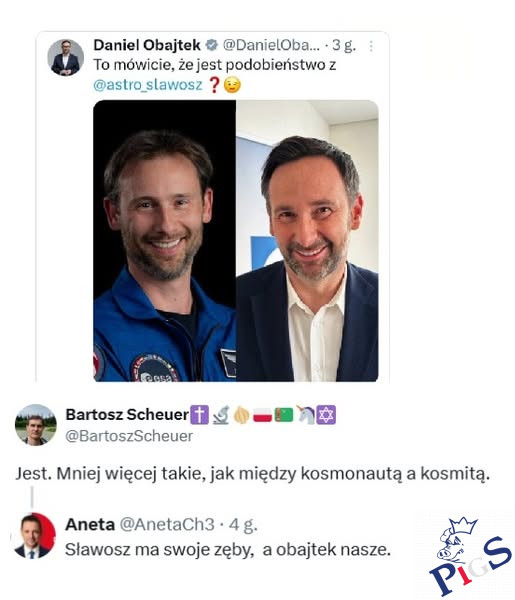Click the Star of David emoji
Image resolution: width=515 pixels, height=600 pixels.
tap(326, 415)
